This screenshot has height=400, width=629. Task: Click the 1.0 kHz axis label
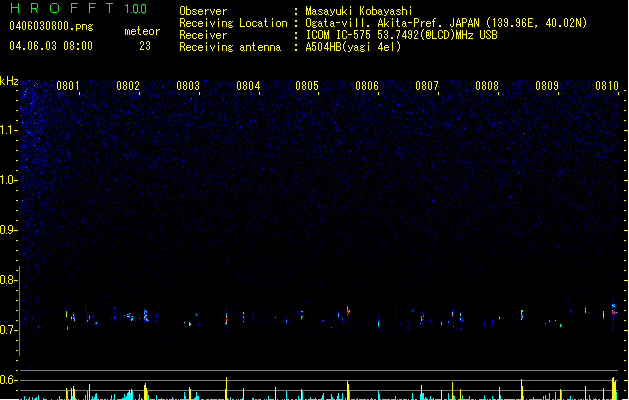[x=8, y=180]
